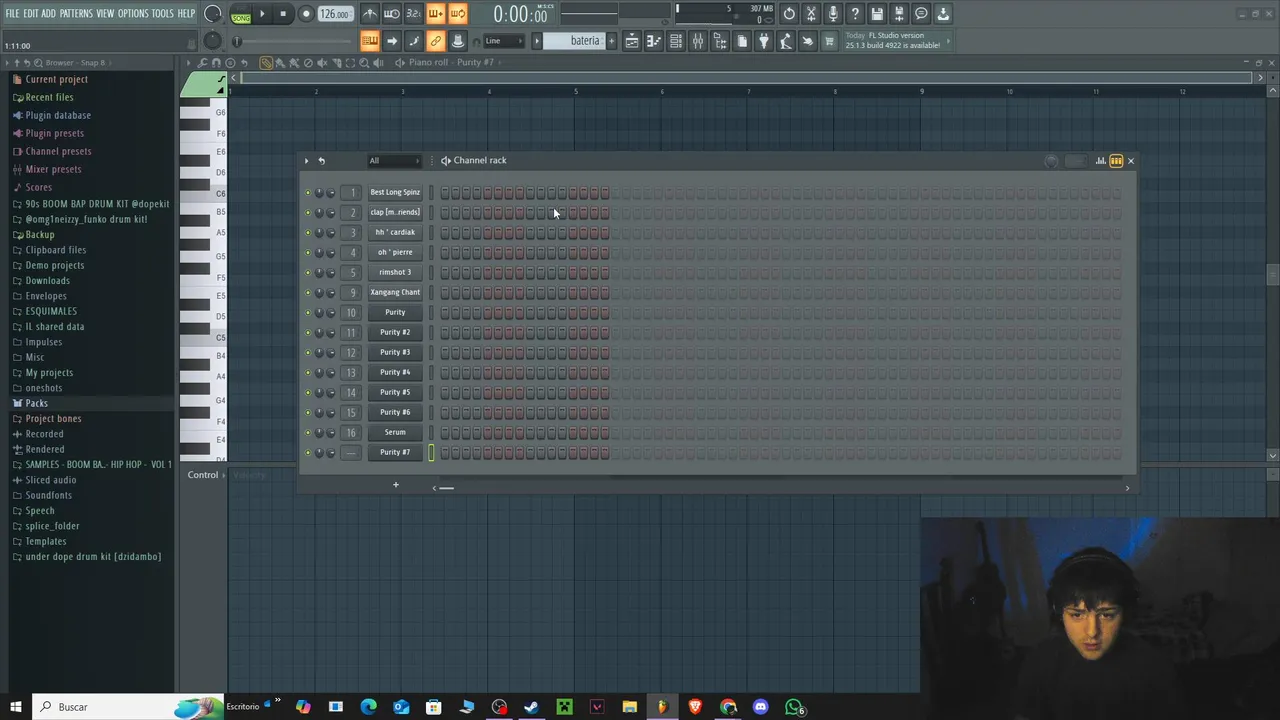1280x720 pixels.
Task: Open the graph editor in Channel rack
Action: tap(1100, 161)
